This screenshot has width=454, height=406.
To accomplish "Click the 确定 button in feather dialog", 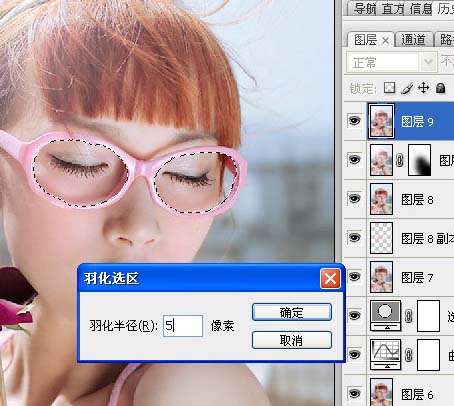I will (x=292, y=312).
